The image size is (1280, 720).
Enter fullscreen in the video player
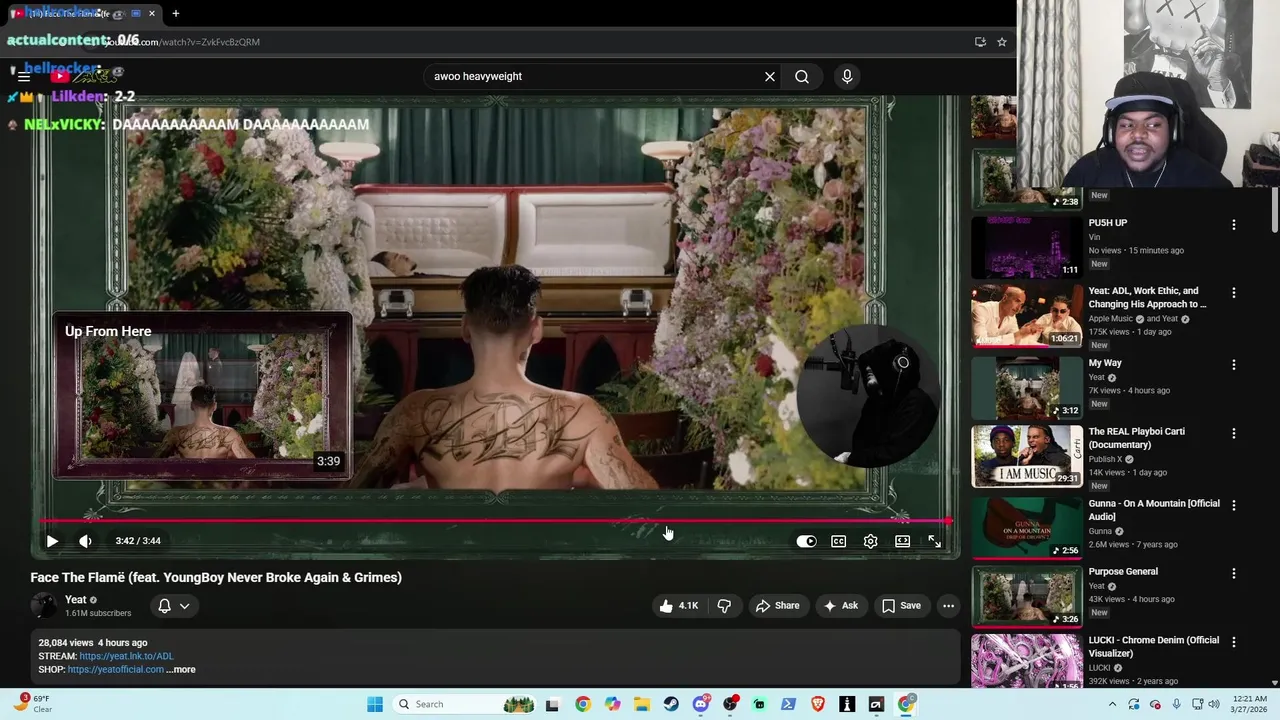click(x=934, y=541)
